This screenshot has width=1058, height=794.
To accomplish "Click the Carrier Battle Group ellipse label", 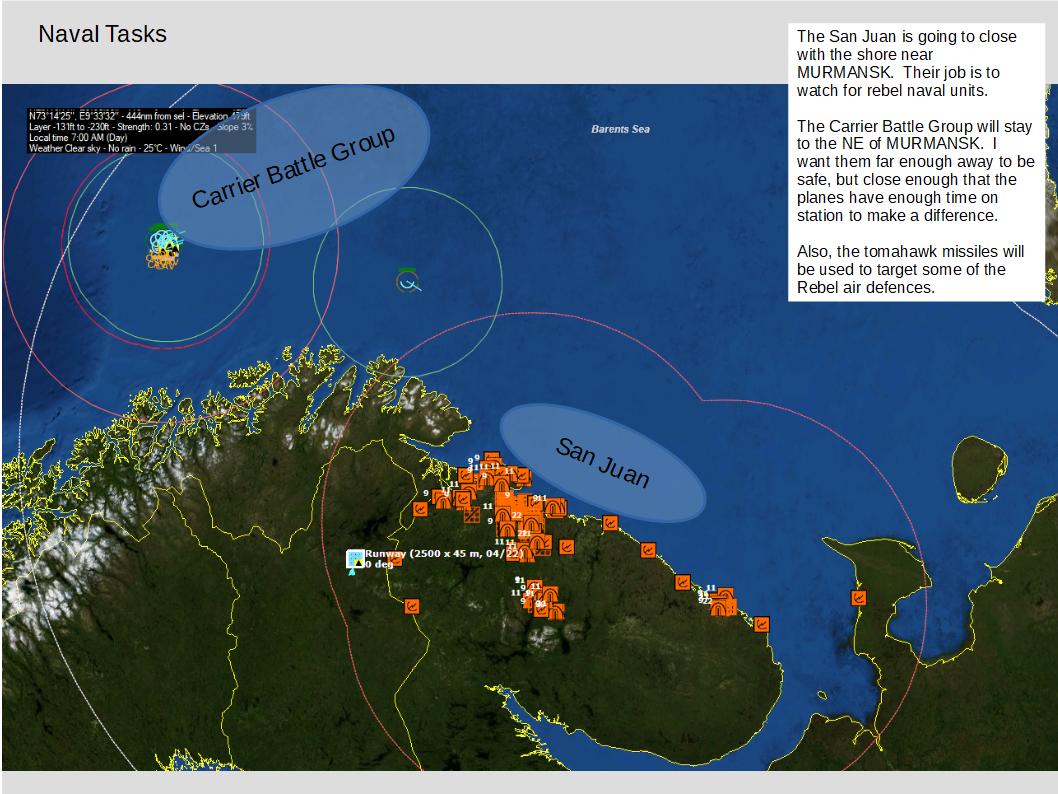I will pyautogui.click(x=294, y=167).
